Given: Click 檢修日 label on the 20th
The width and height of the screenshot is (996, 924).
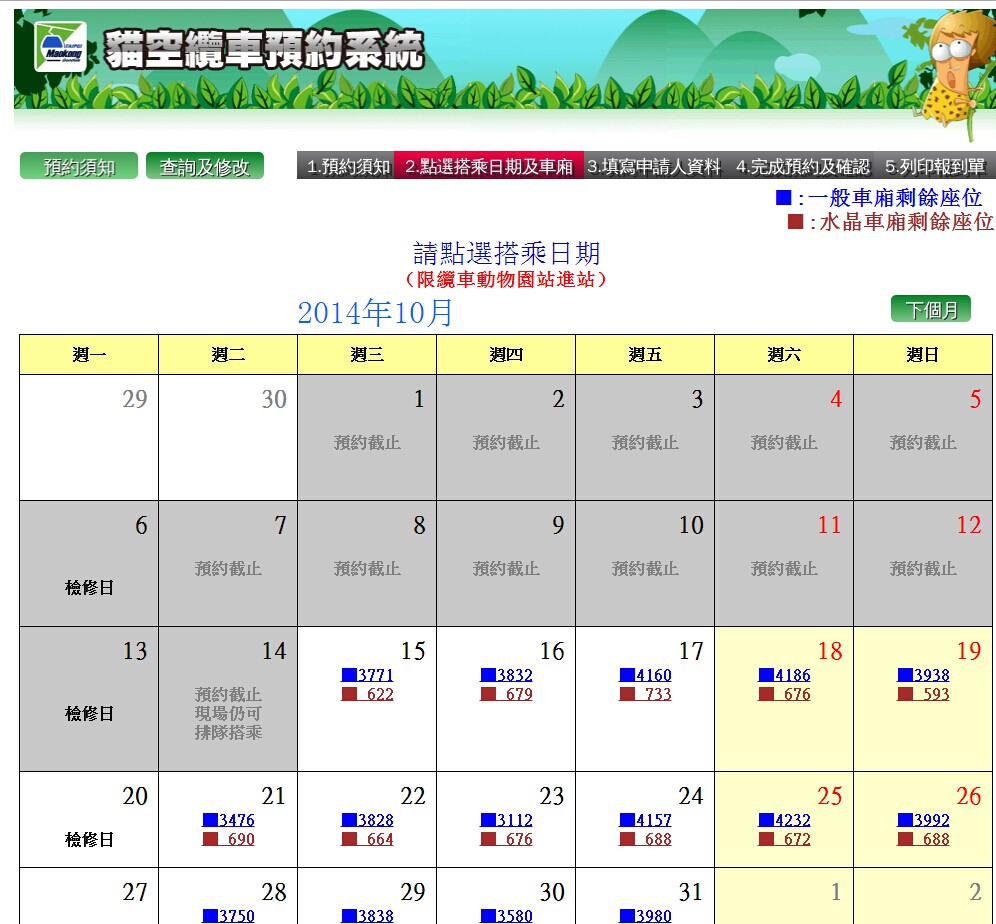Looking at the screenshot, I should pyautogui.click(x=89, y=840).
